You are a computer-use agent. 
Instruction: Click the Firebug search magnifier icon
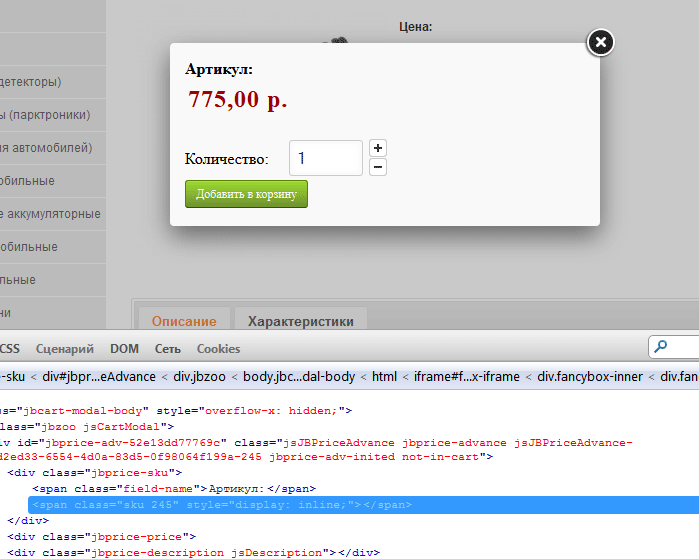click(x=660, y=348)
